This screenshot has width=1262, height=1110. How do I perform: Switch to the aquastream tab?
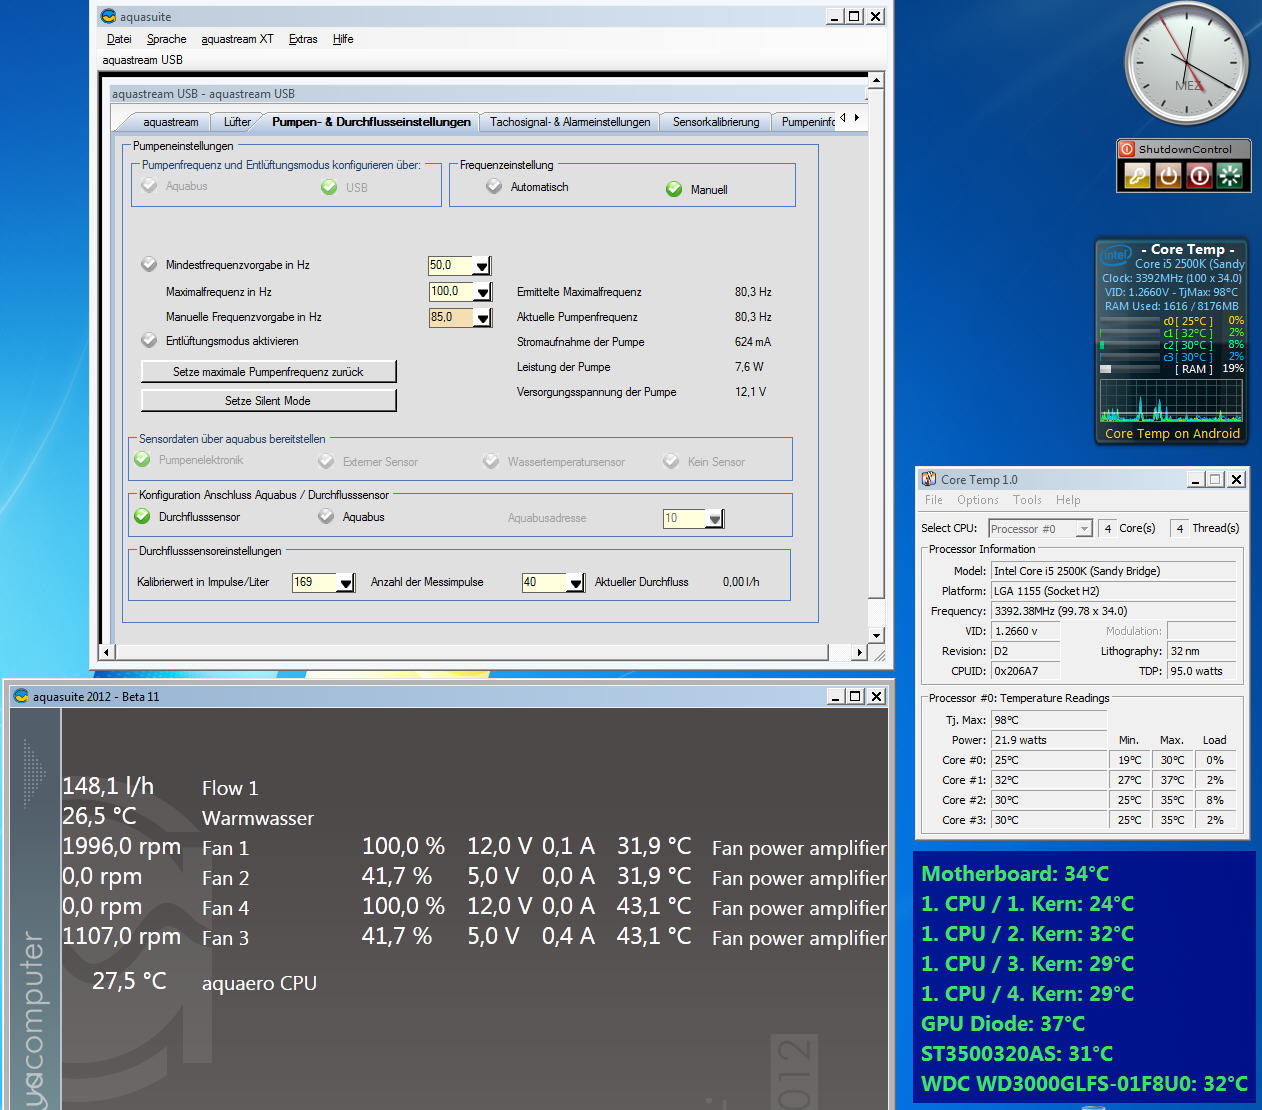point(170,122)
